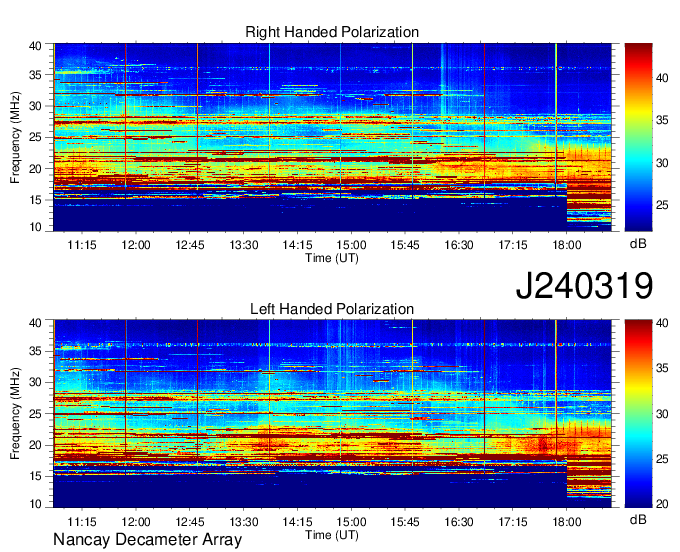Click the Left Handed plot's dB color bar
Image resolution: width=680 pixels, height=552 pixels.
click(638, 414)
